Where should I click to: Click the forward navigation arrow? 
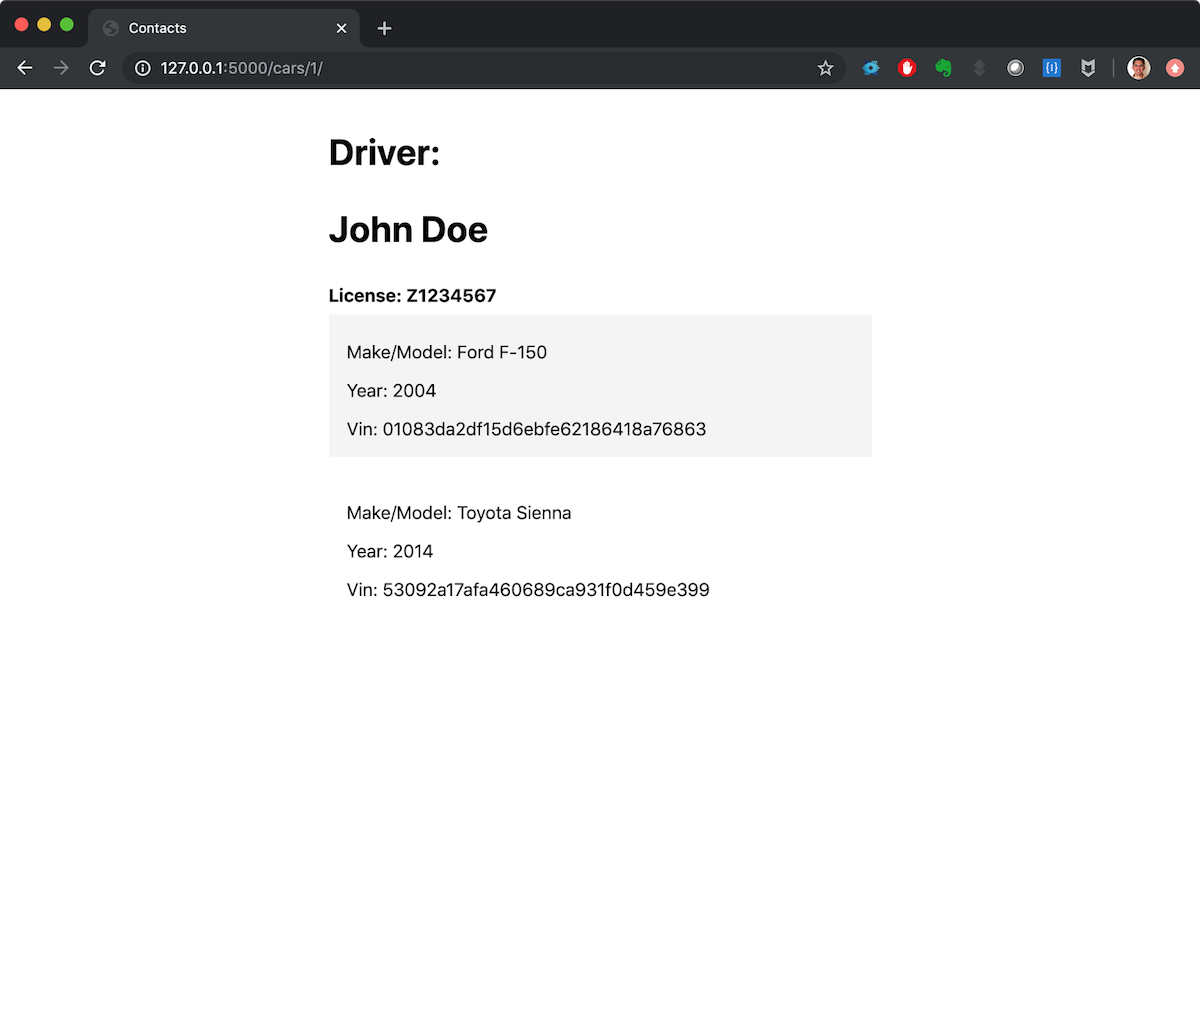click(61, 68)
